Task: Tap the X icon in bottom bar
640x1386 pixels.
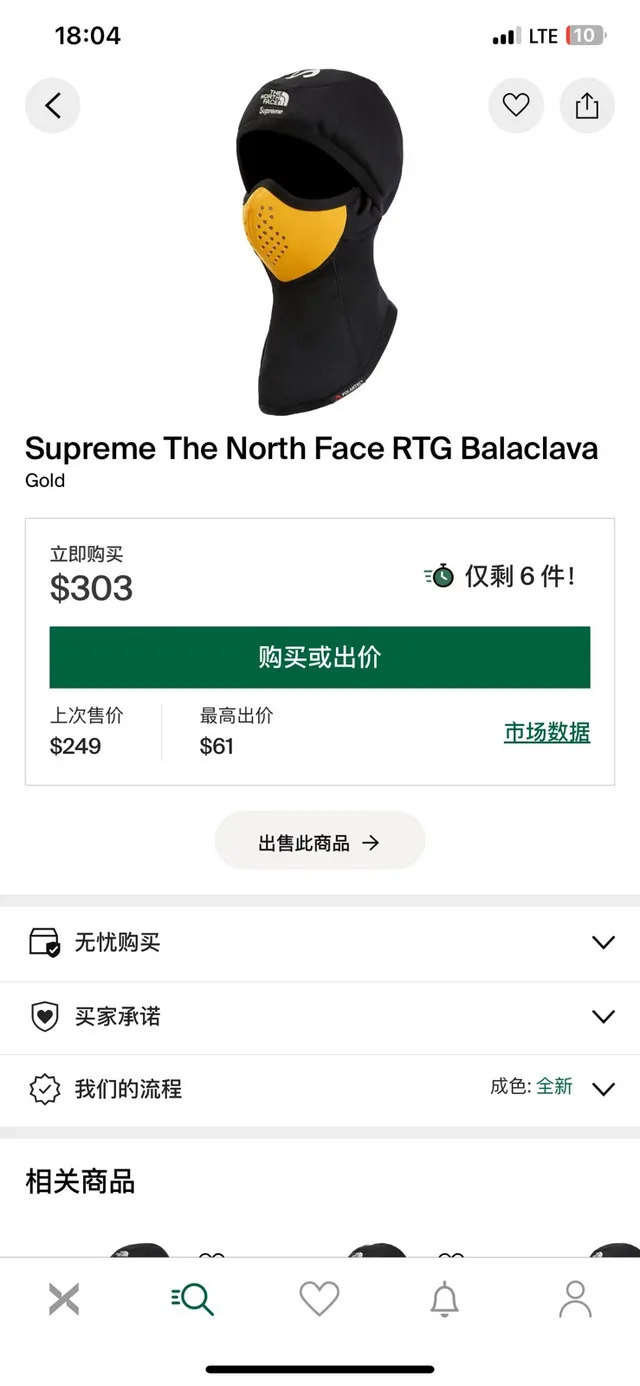Action: 64,1297
